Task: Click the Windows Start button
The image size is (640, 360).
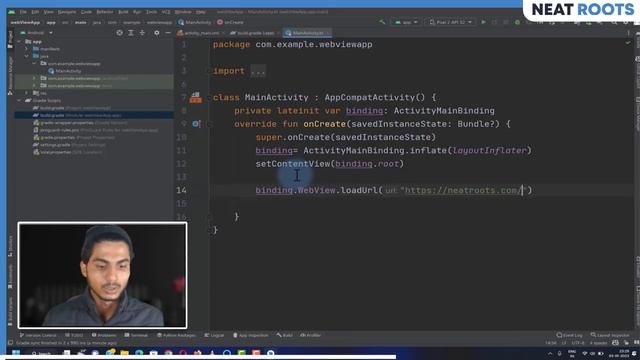Action: point(16,353)
